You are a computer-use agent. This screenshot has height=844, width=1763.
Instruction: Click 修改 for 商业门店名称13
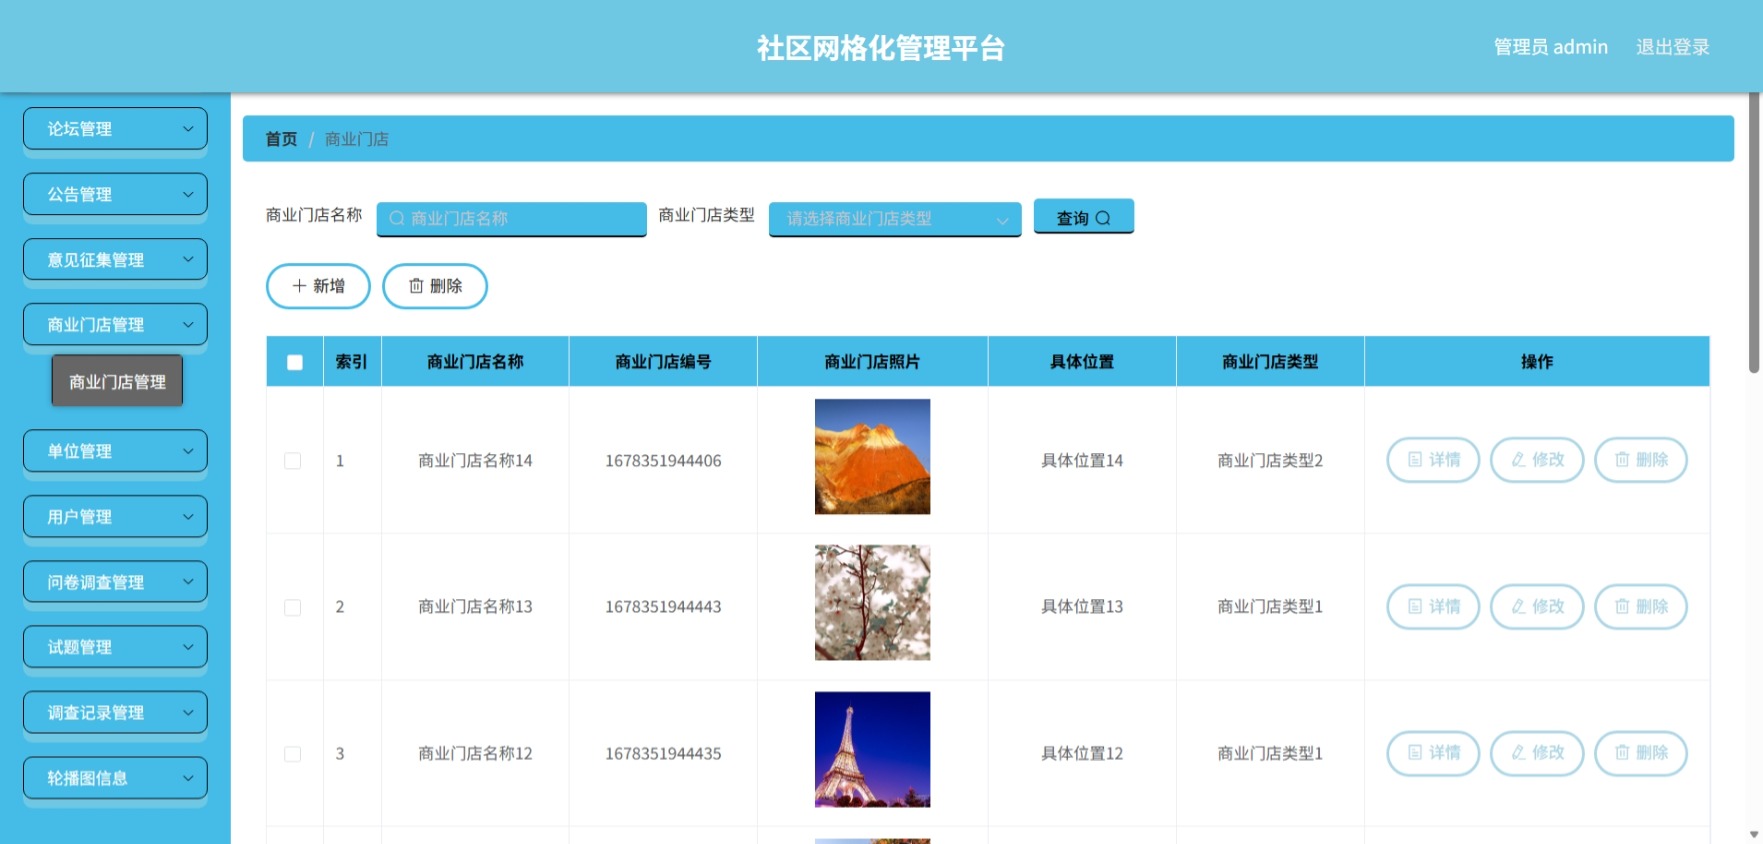pos(1537,607)
